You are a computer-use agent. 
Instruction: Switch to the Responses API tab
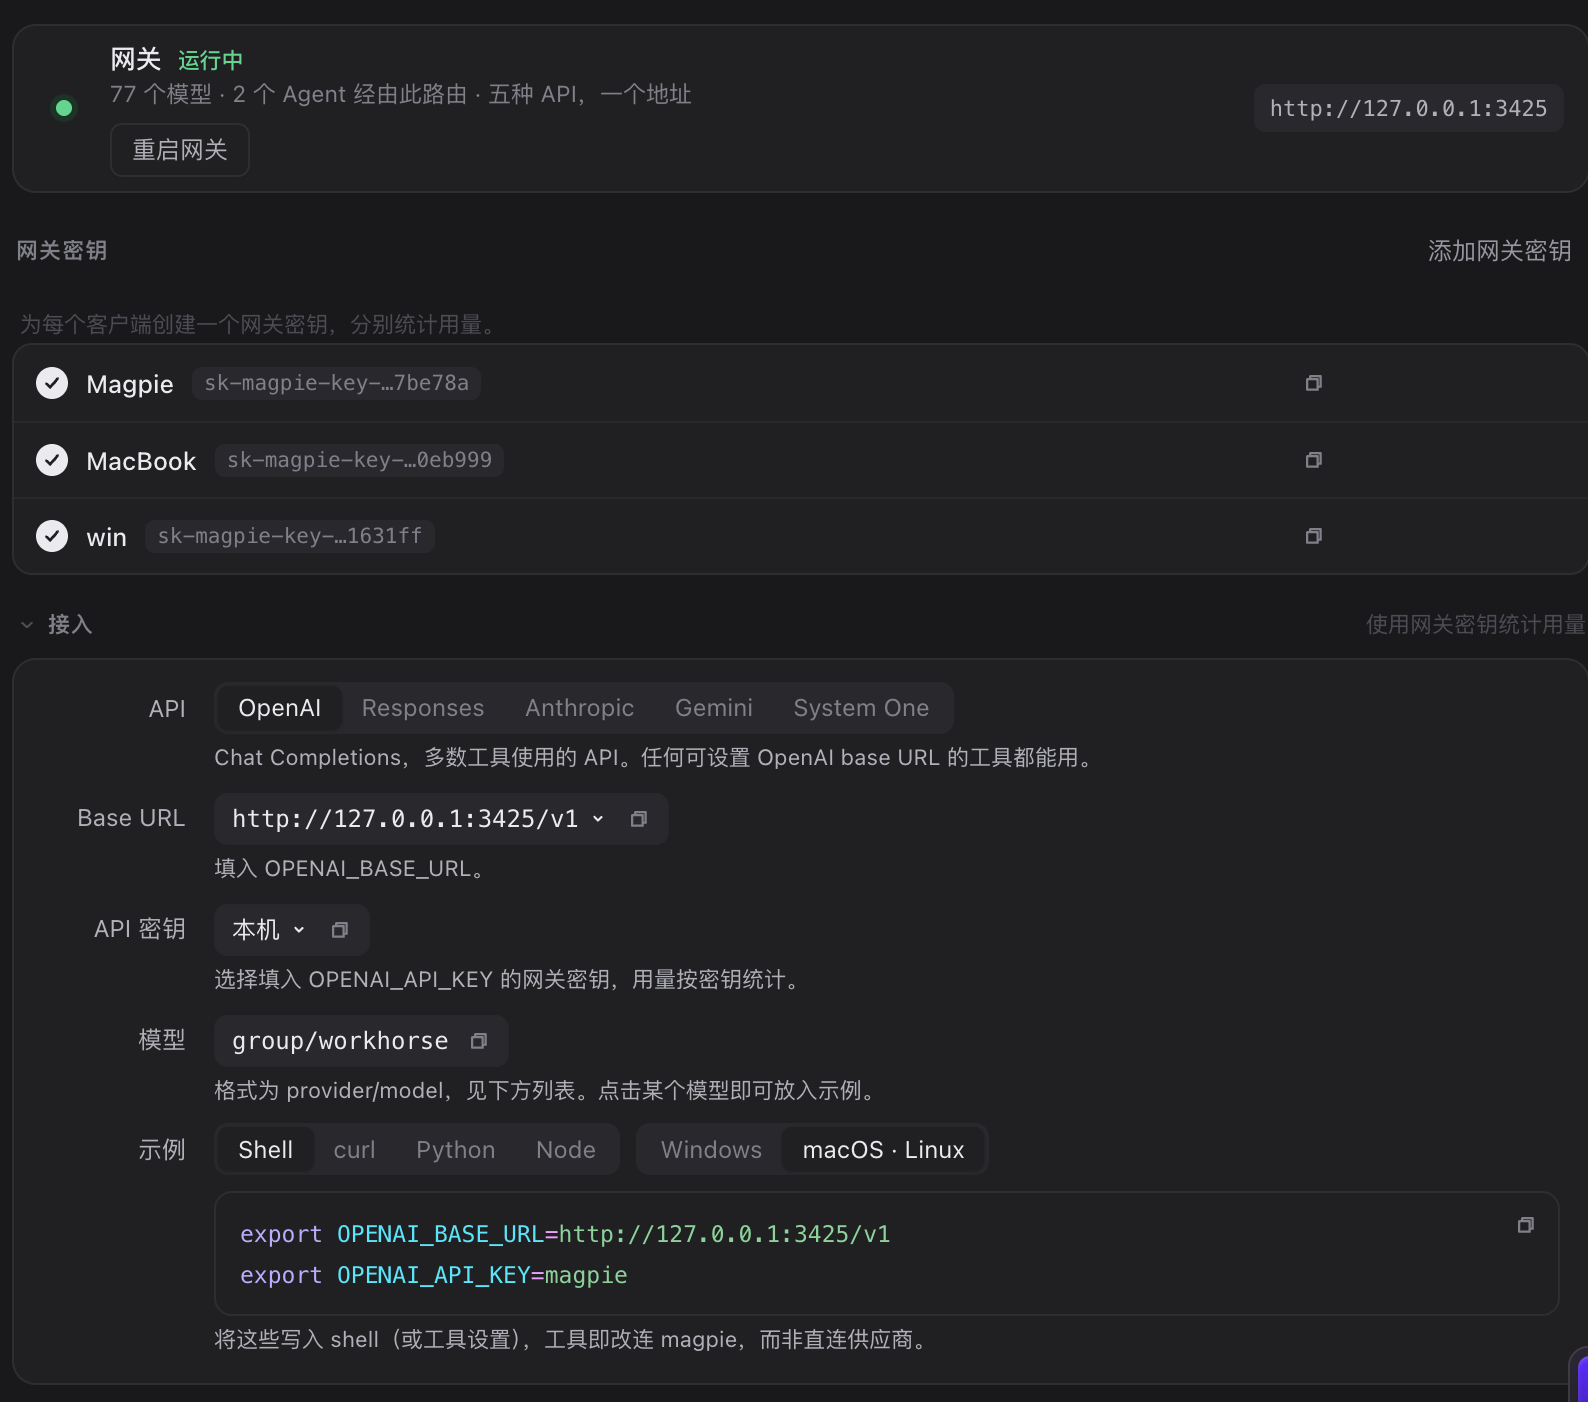point(423,708)
